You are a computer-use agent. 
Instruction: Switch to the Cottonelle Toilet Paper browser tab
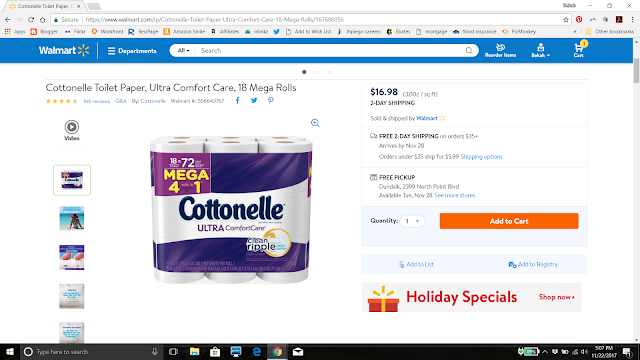(44, 6)
